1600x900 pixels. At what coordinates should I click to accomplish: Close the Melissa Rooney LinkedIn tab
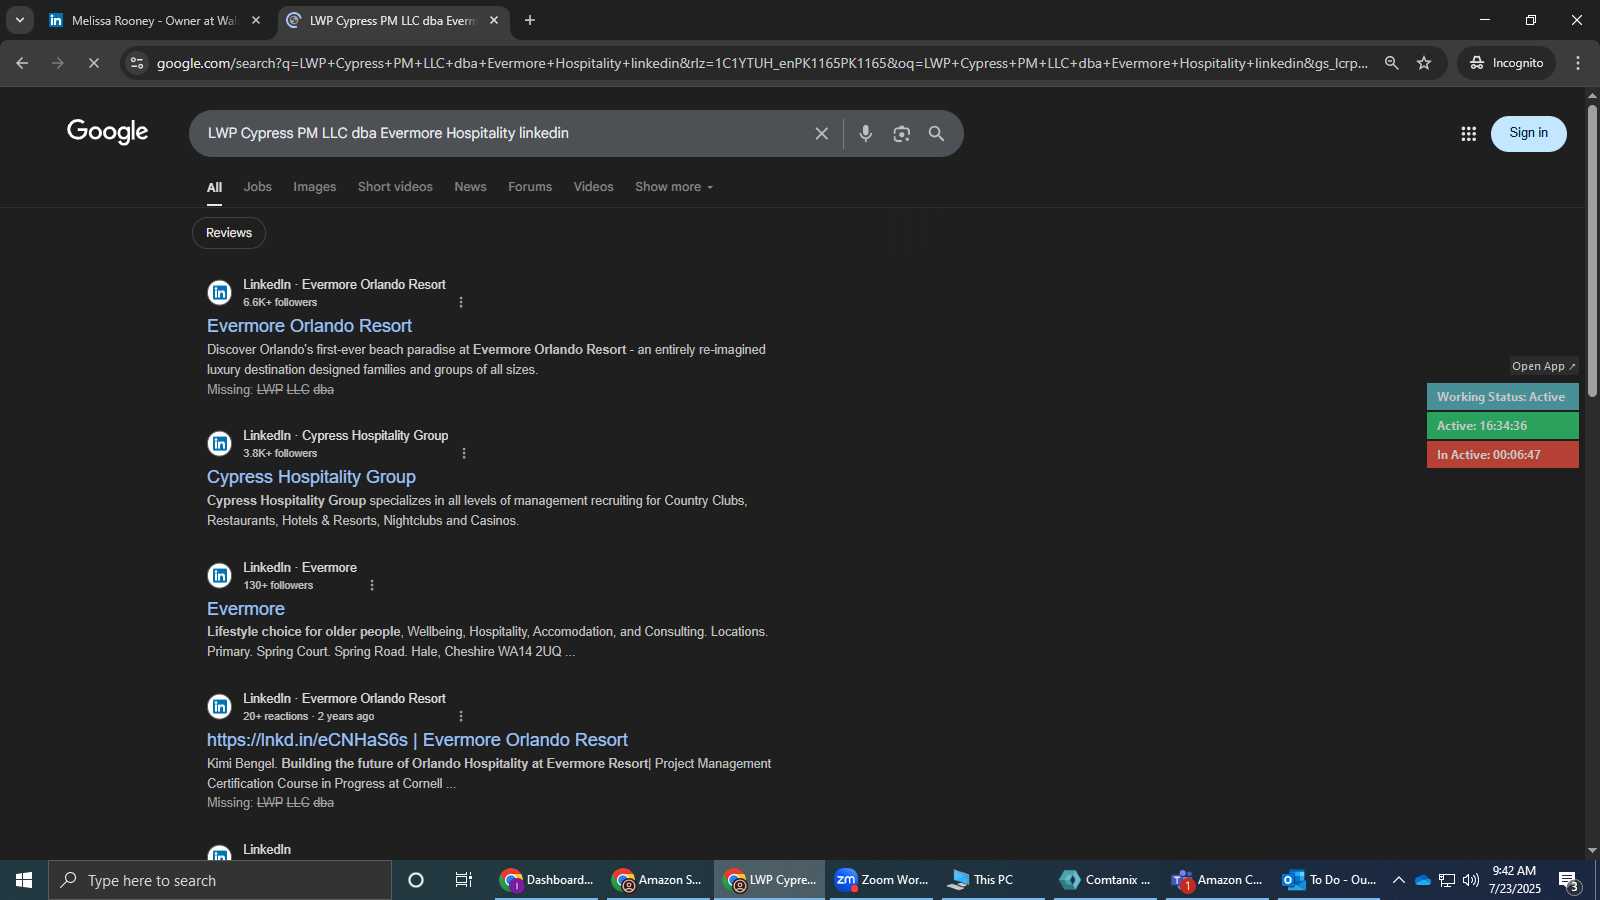tap(256, 20)
